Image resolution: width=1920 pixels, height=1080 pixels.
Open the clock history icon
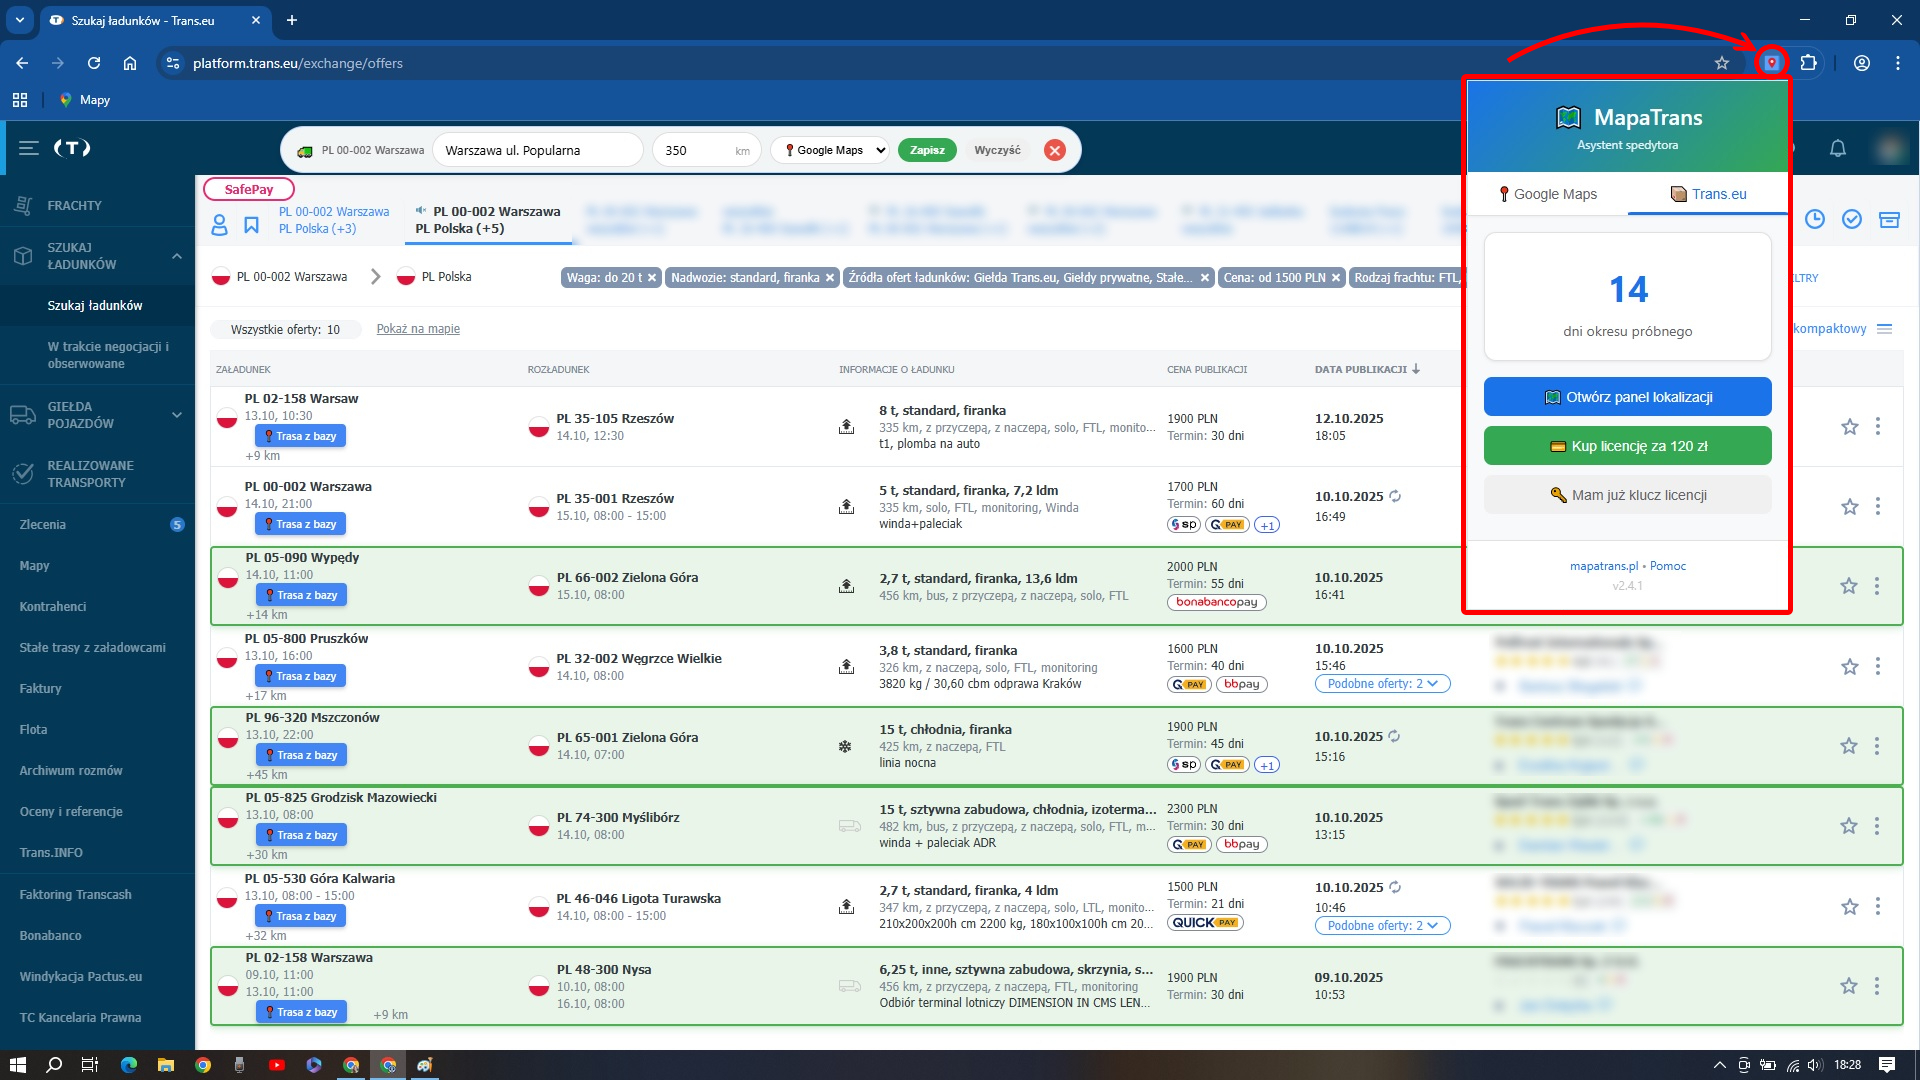point(1814,219)
